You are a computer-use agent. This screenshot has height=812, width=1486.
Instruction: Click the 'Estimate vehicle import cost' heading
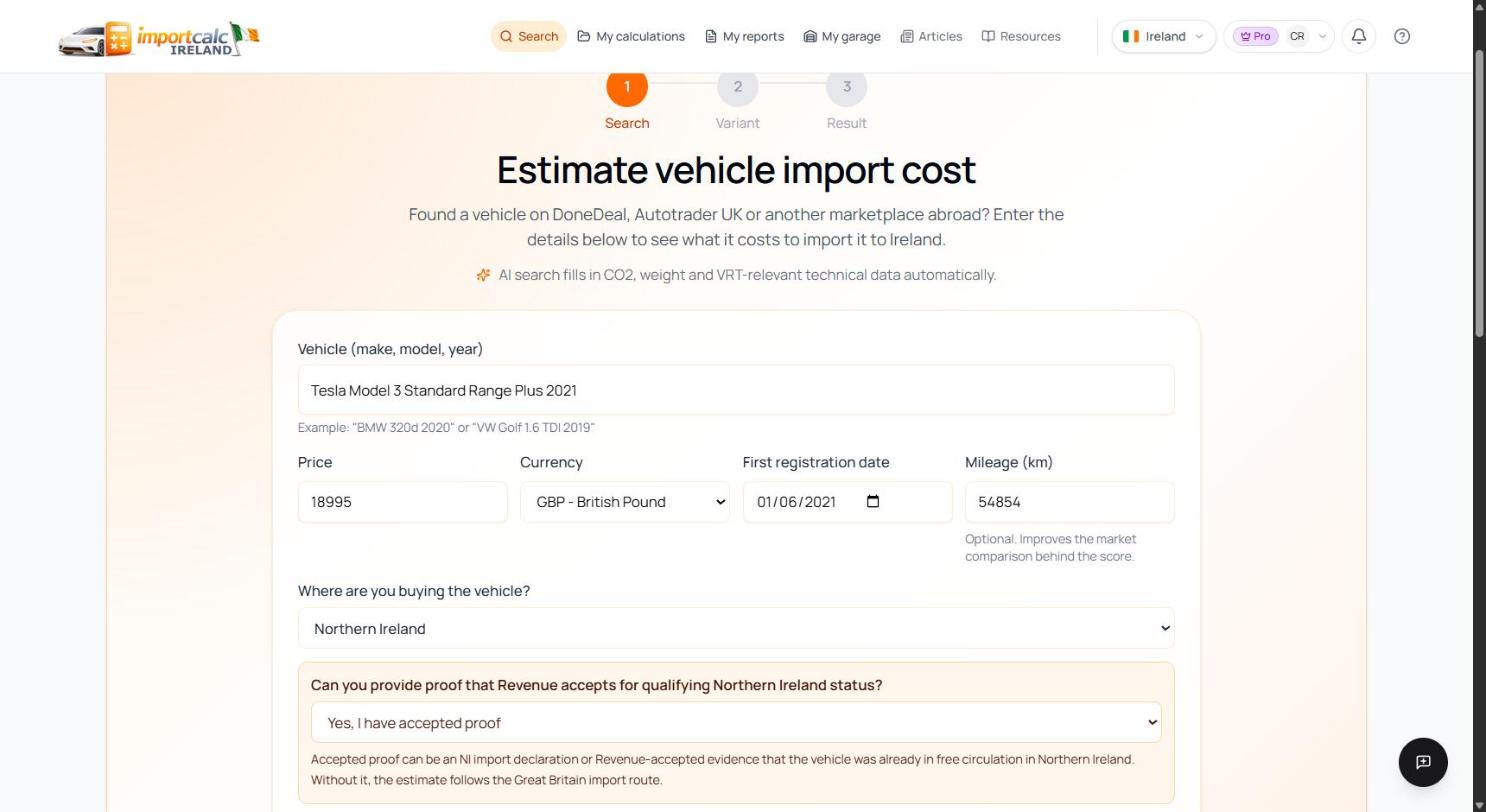tap(736, 170)
